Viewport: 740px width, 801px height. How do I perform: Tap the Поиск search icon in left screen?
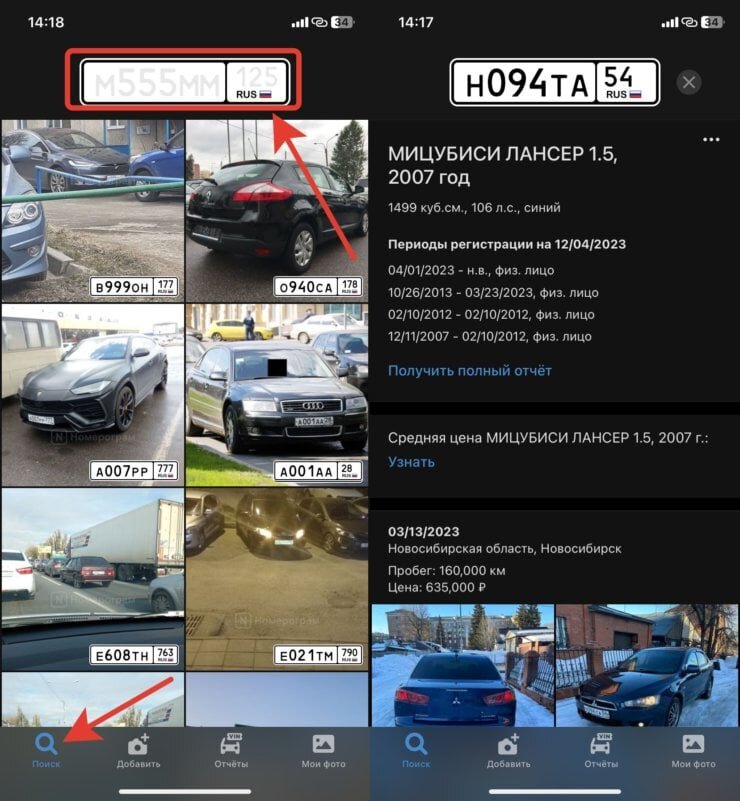(x=46, y=744)
